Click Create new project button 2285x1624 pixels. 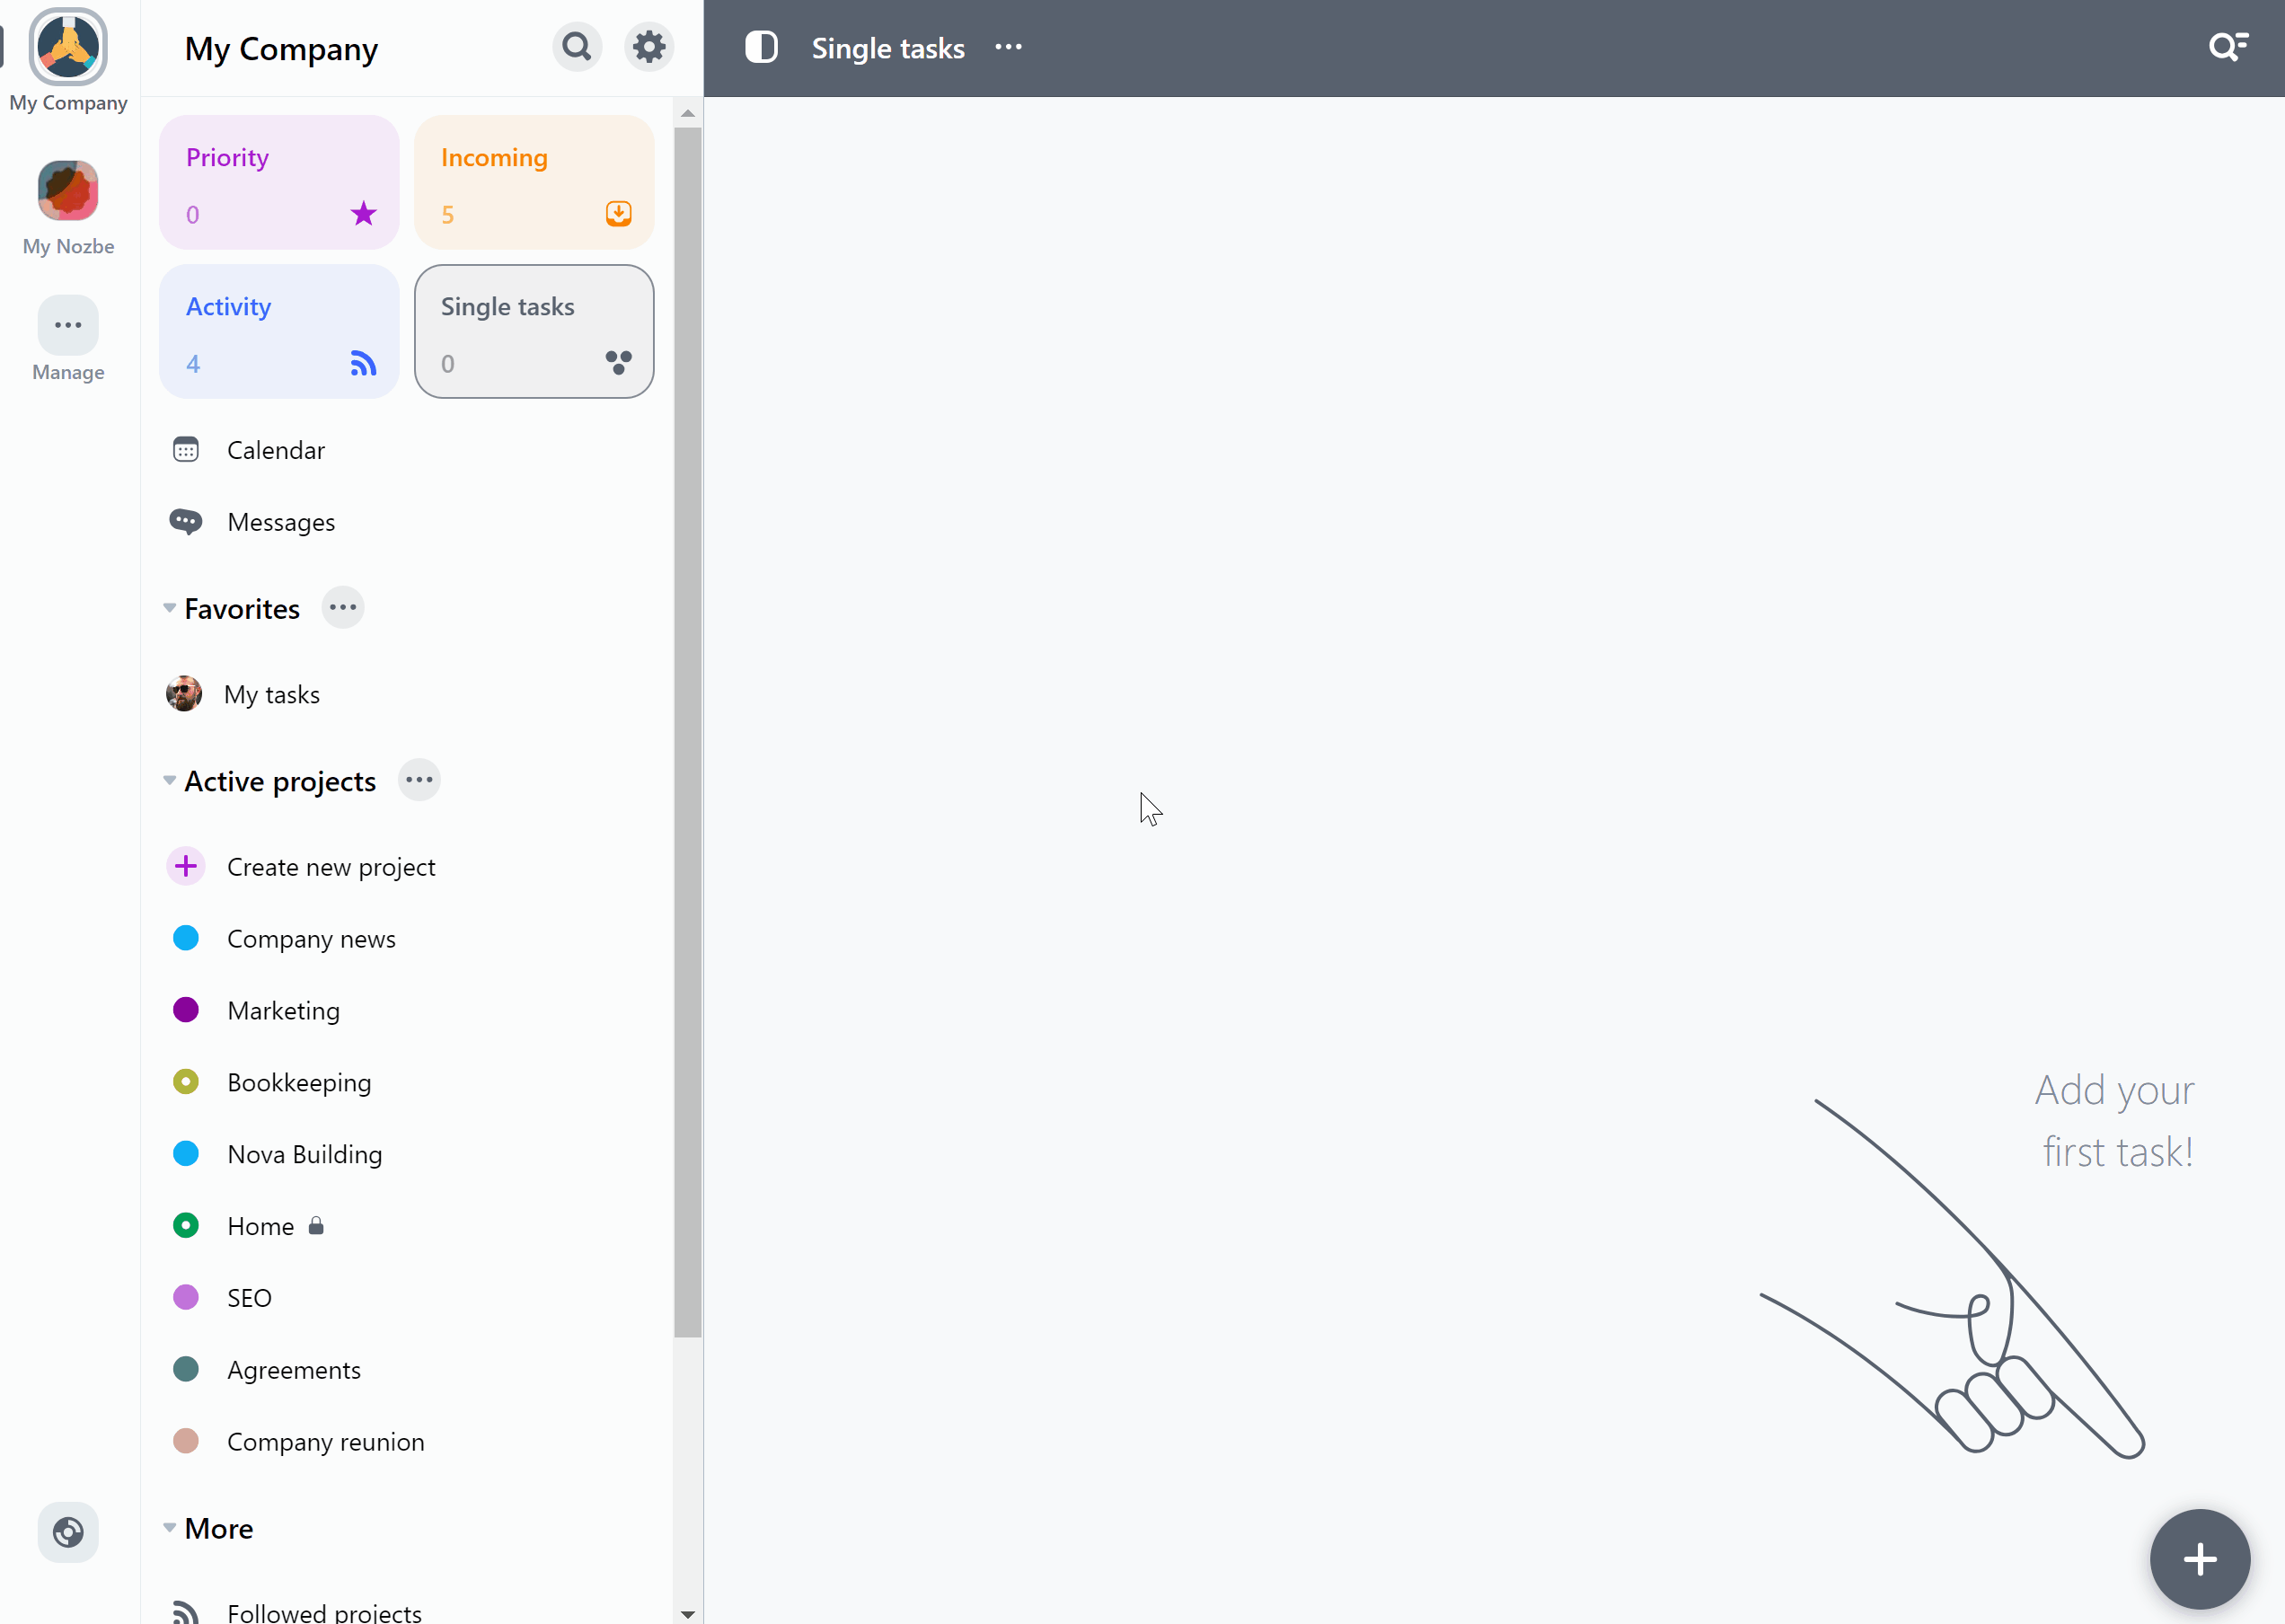pyautogui.click(x=331, y=865)
